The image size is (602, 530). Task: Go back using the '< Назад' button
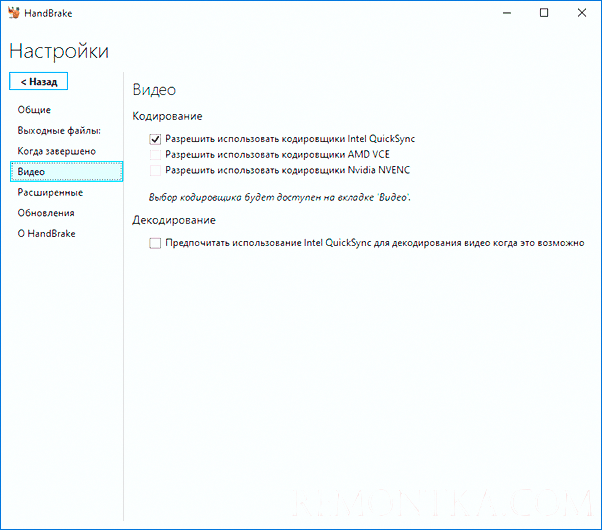click(x=39, y=81)
